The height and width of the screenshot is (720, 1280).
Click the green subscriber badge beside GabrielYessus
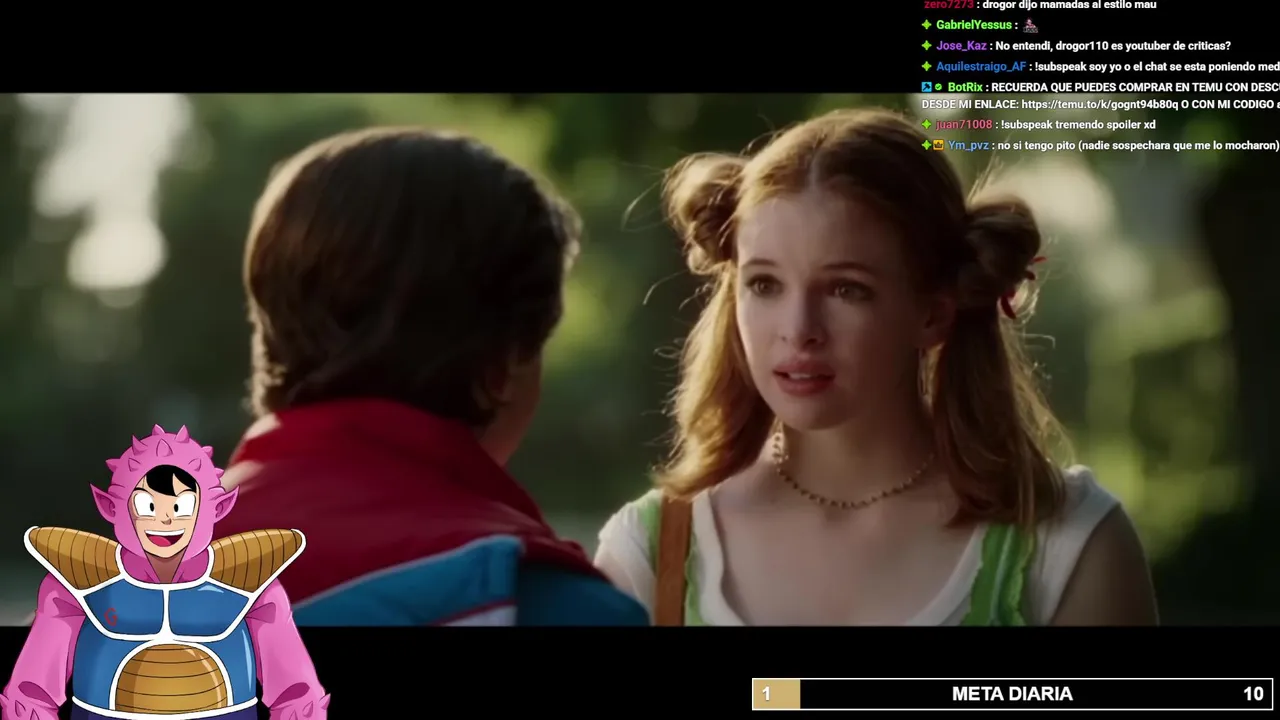pyautogui.click(x=927, y=25)
